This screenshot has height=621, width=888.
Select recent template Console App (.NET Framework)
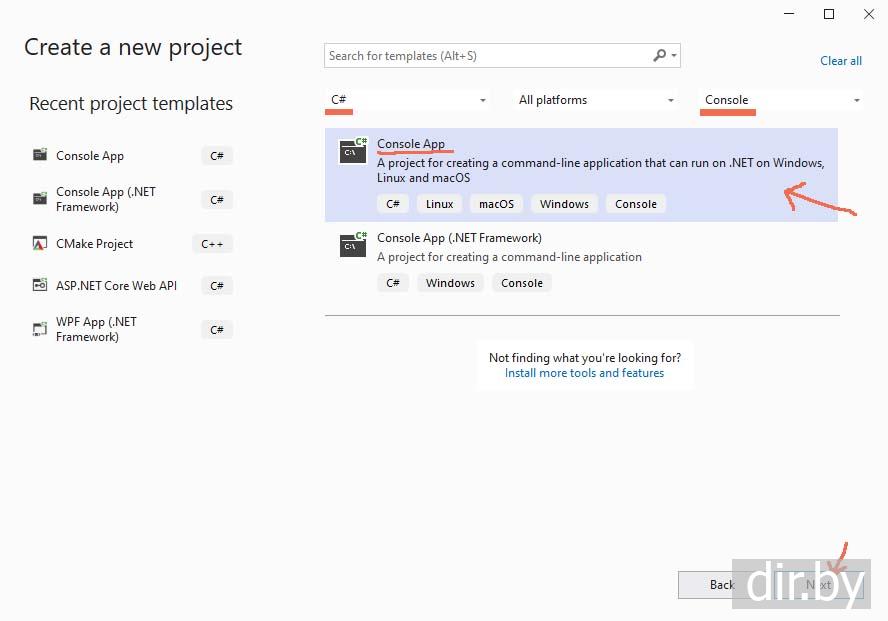(133, 199)
